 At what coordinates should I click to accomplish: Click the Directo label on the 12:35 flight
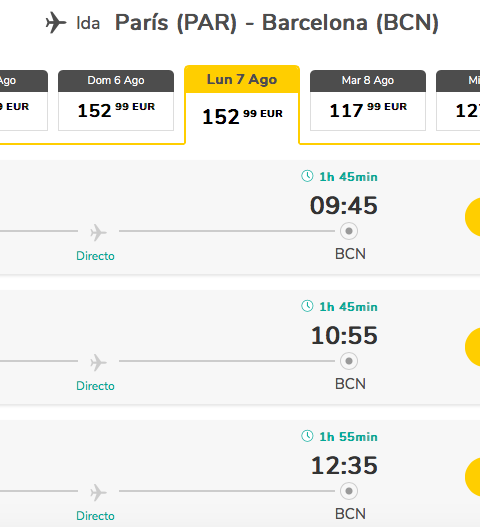[95, 516]
